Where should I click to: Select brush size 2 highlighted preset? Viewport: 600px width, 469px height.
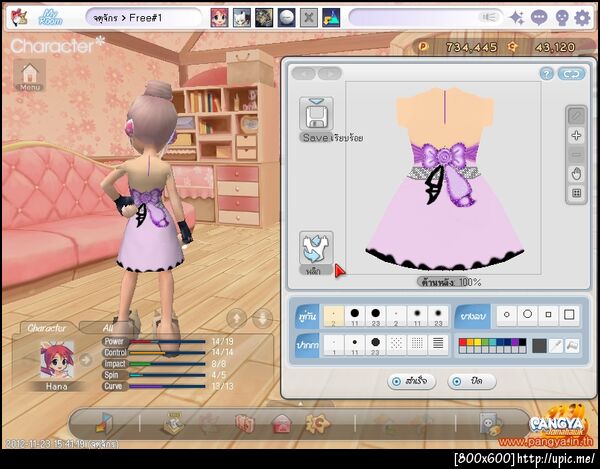pos(334,316)
